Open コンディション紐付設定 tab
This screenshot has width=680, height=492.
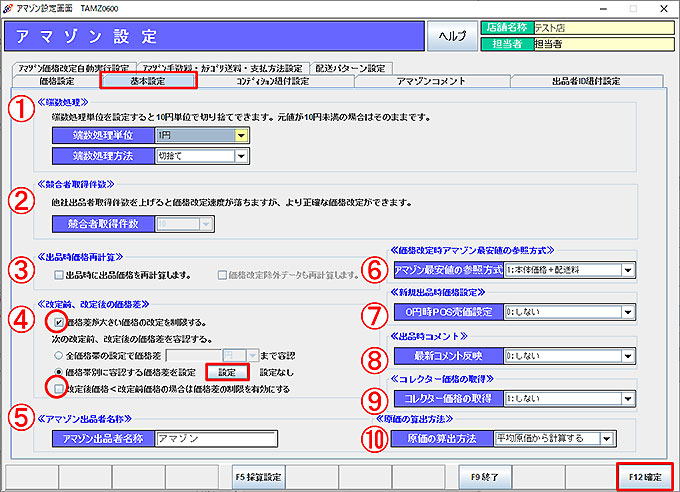coord(273,81)
